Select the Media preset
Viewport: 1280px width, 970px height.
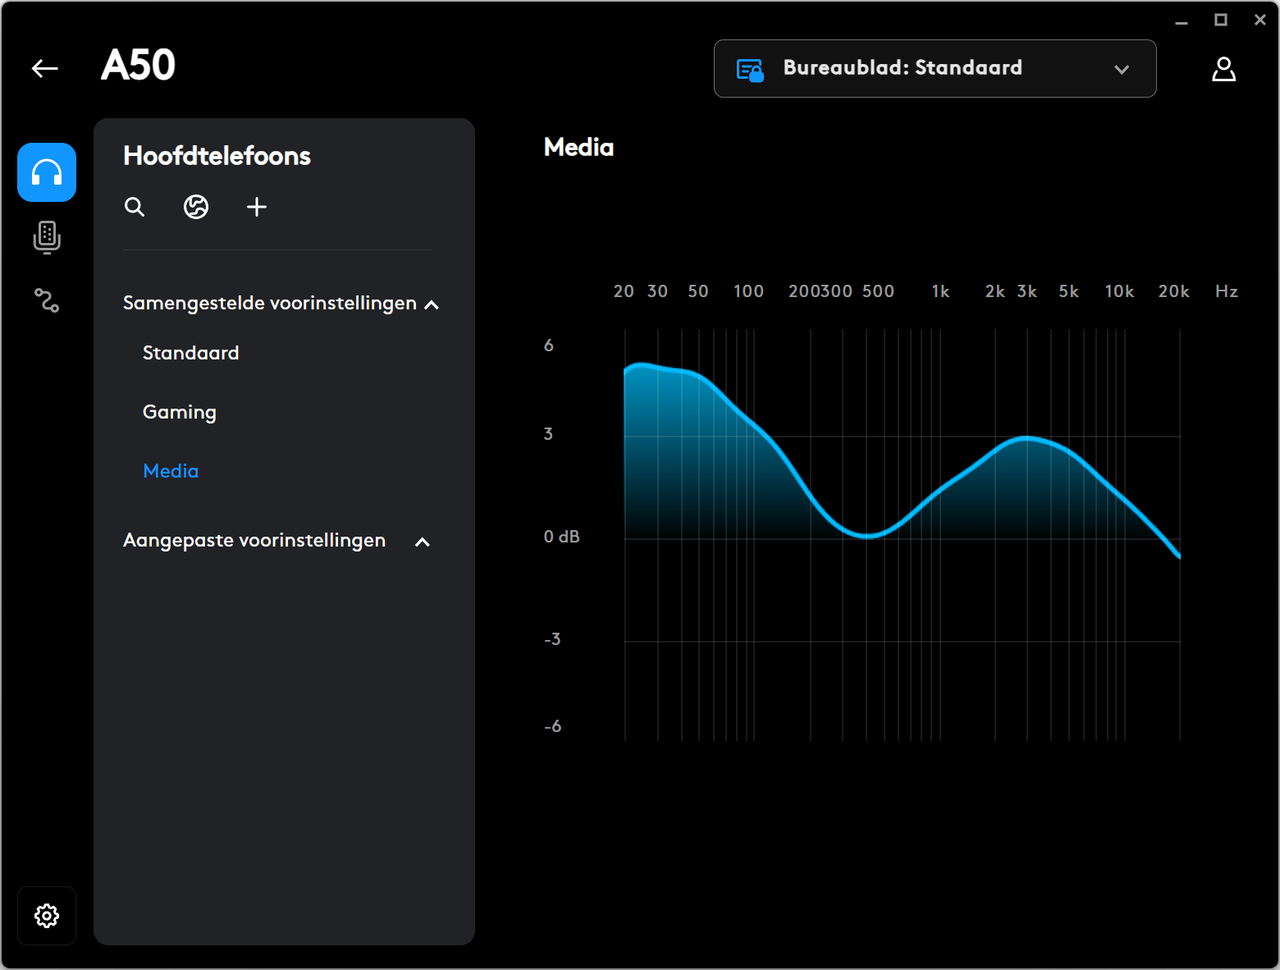pyautogui.click(x=171, y=471)
